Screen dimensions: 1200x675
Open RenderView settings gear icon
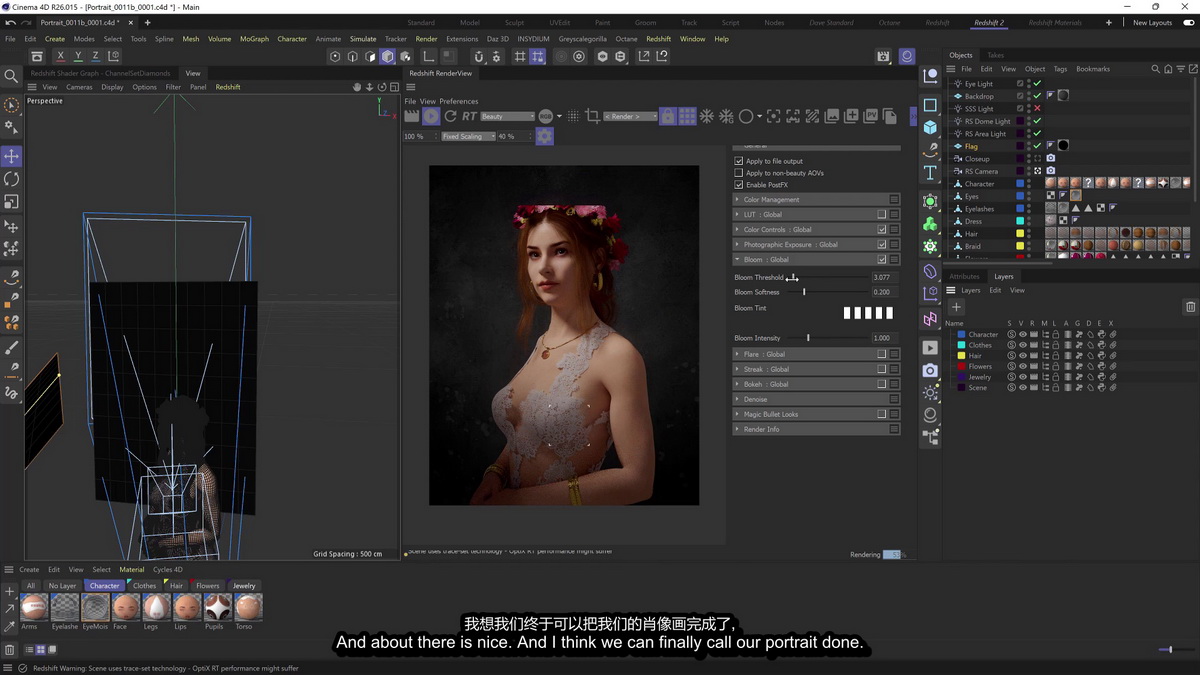click(x=544, y=136)
